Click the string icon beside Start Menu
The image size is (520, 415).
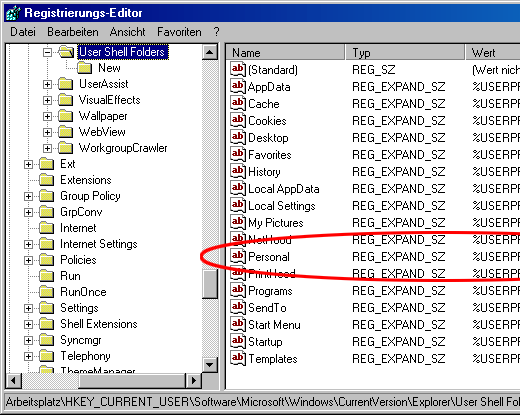click(238, 324)
